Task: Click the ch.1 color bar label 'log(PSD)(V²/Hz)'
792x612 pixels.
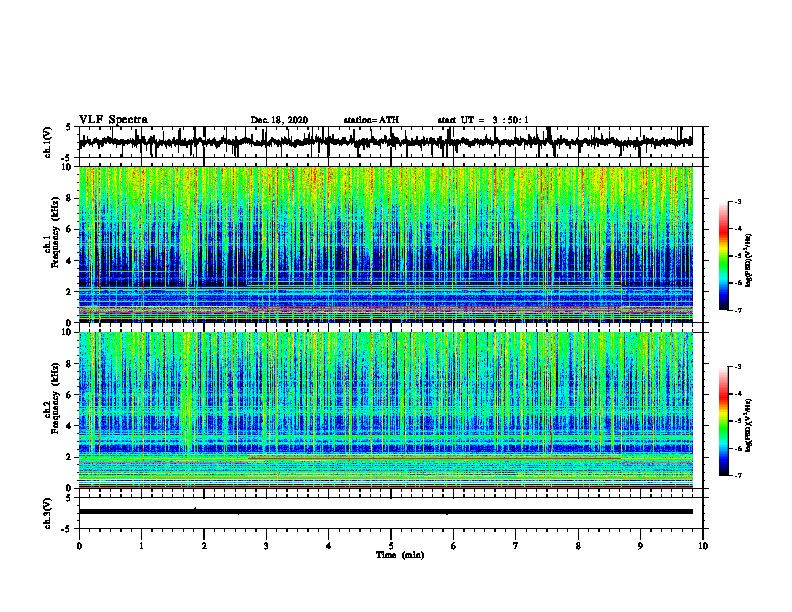Action: click(748, 261)
